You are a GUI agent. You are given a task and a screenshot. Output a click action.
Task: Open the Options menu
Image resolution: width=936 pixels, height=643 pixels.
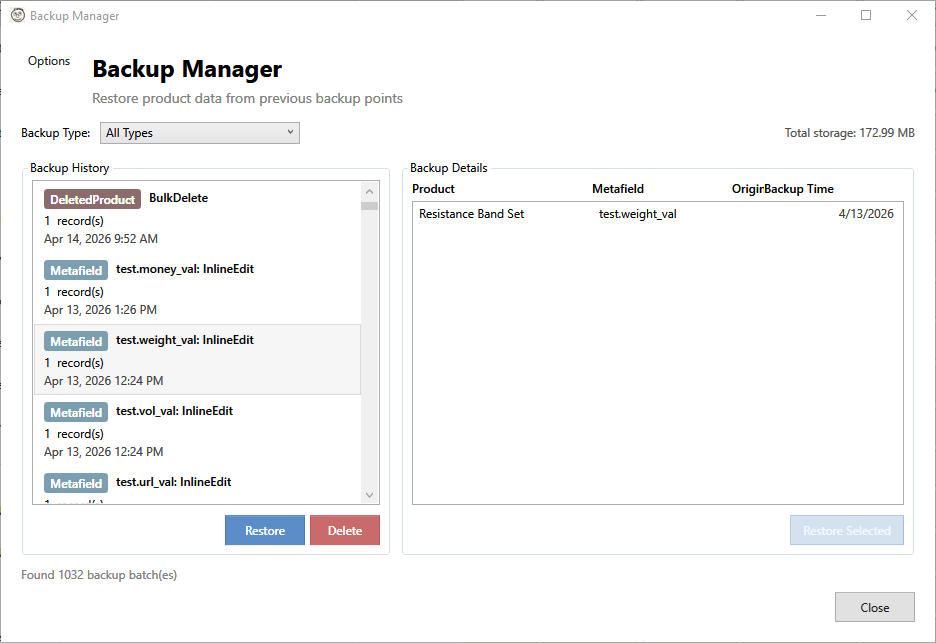point(48,61)
